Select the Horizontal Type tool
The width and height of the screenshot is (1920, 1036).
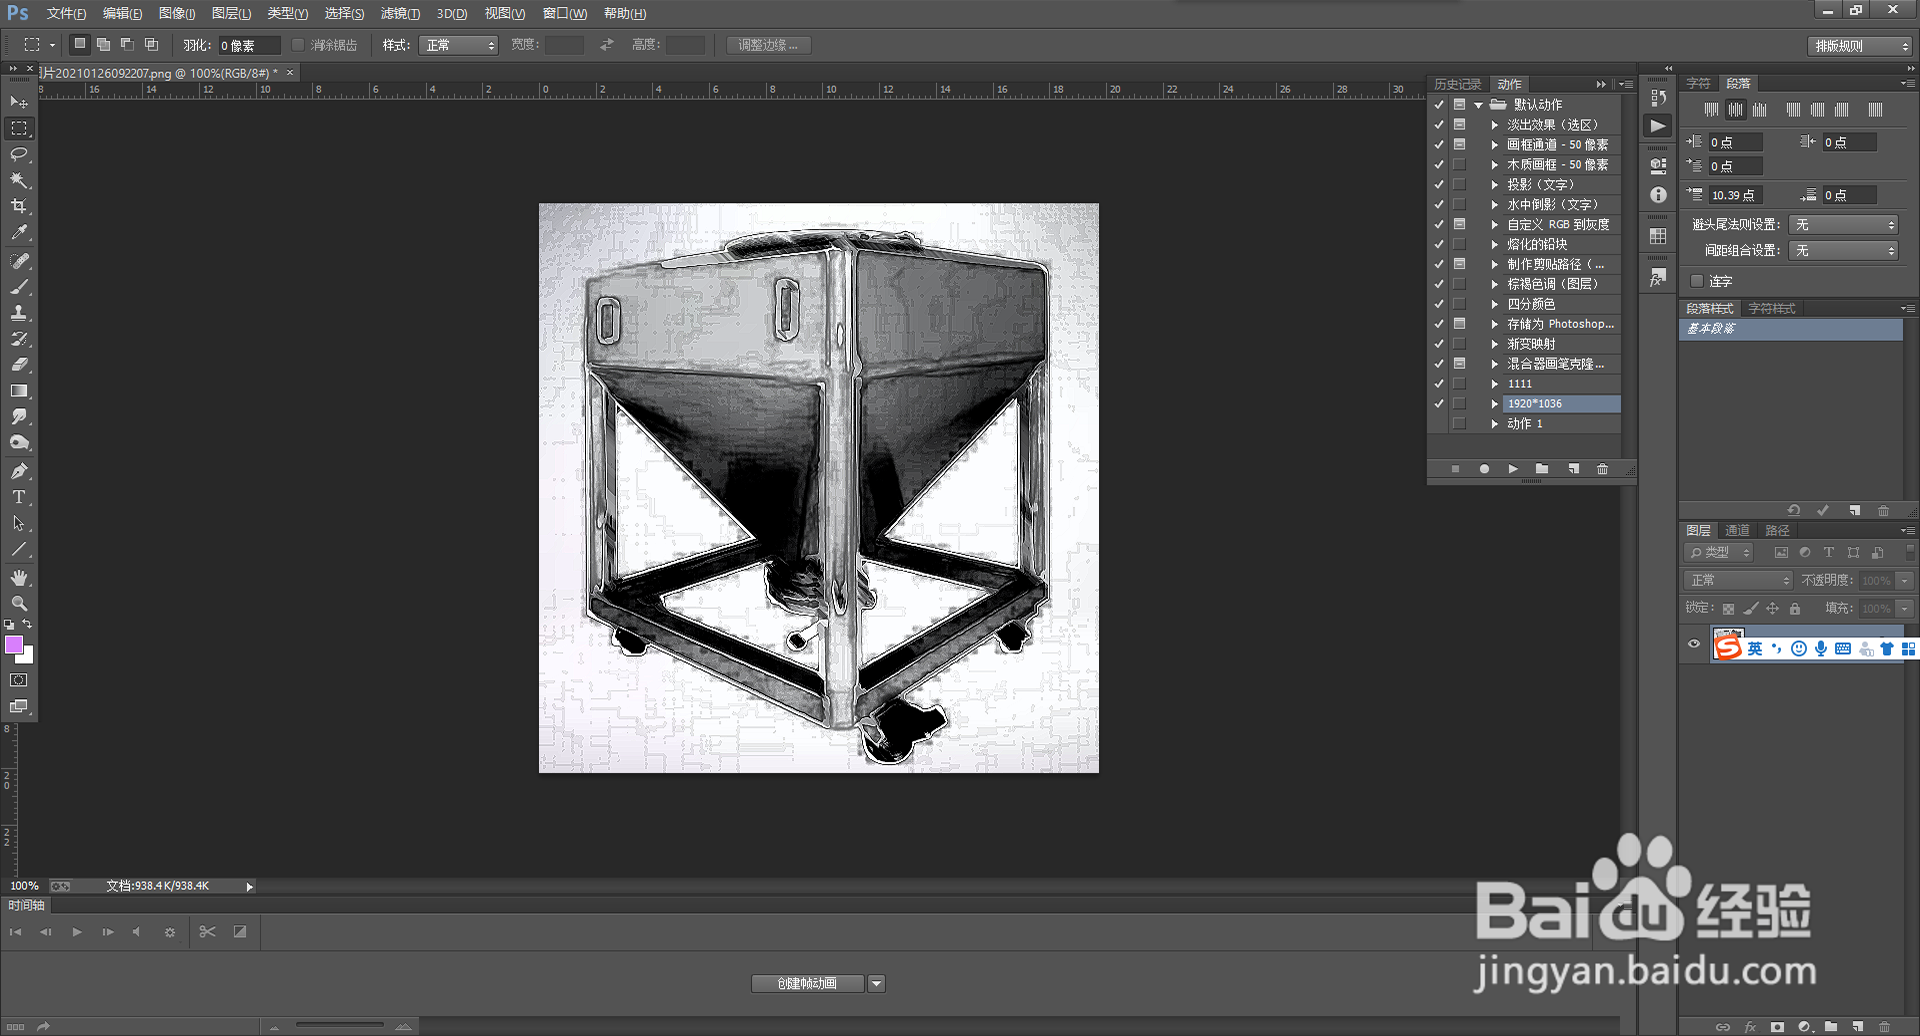coord(19,497)
